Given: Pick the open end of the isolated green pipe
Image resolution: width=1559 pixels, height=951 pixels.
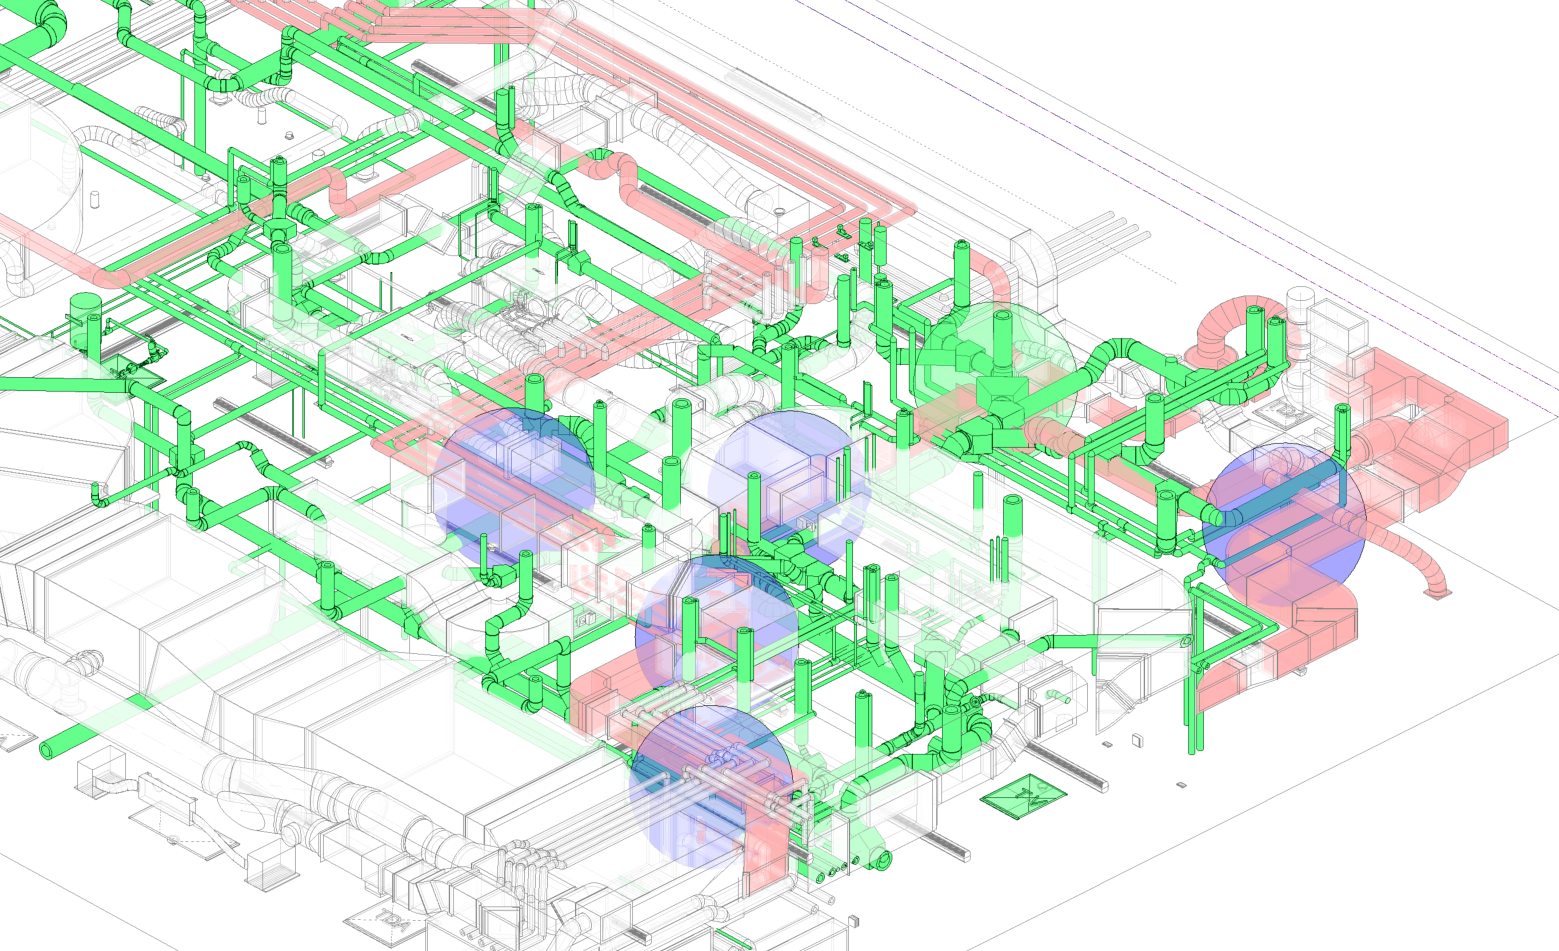Looking at the screenshot, I should pyautogui.click(x=47, y=748).
